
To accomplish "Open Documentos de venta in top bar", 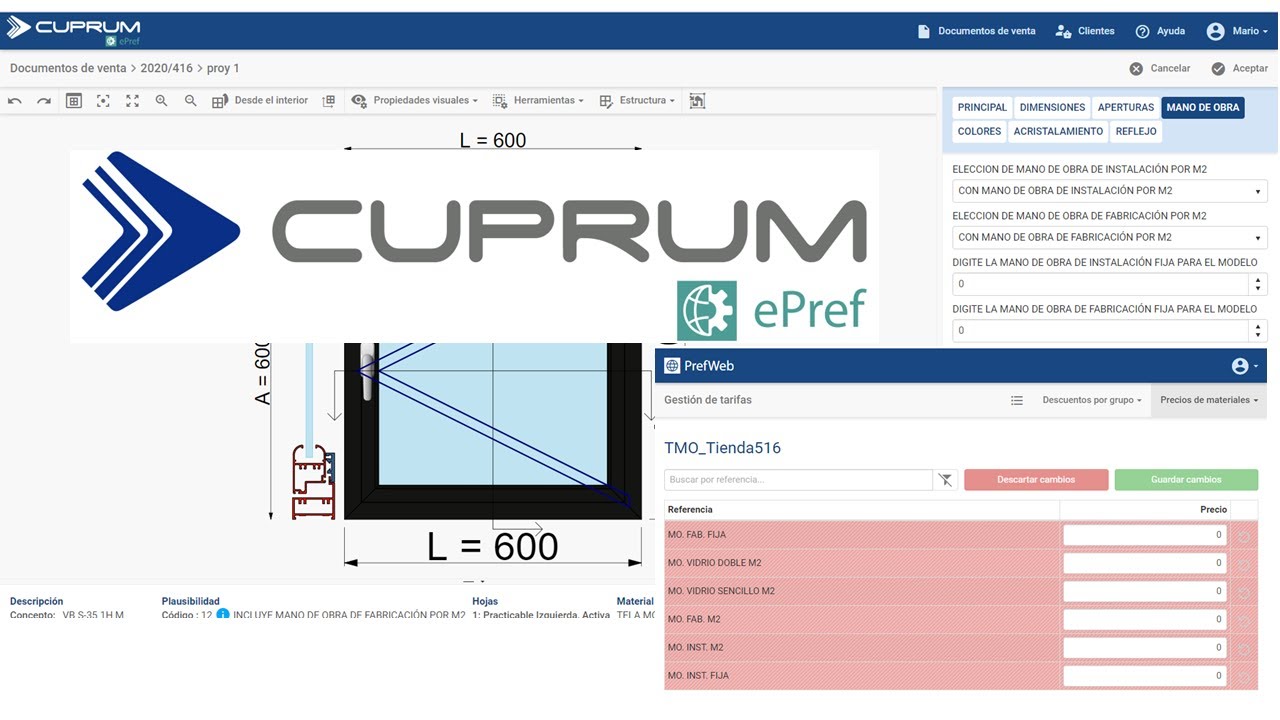I will coord(976,31).
